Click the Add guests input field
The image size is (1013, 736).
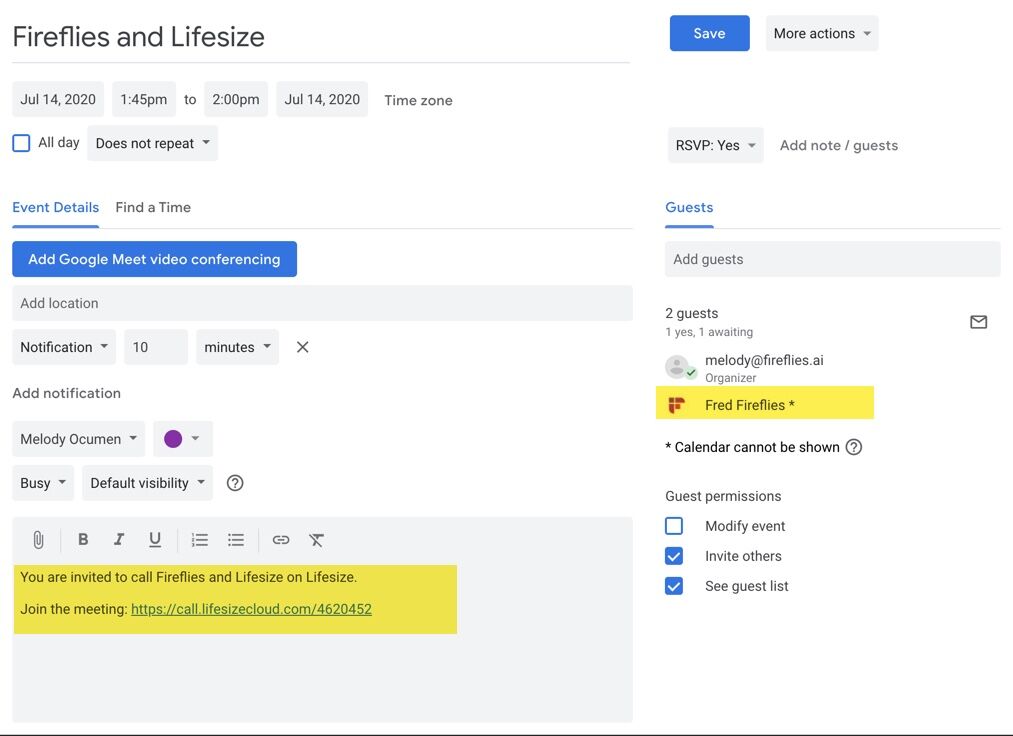tap(833, 259)
